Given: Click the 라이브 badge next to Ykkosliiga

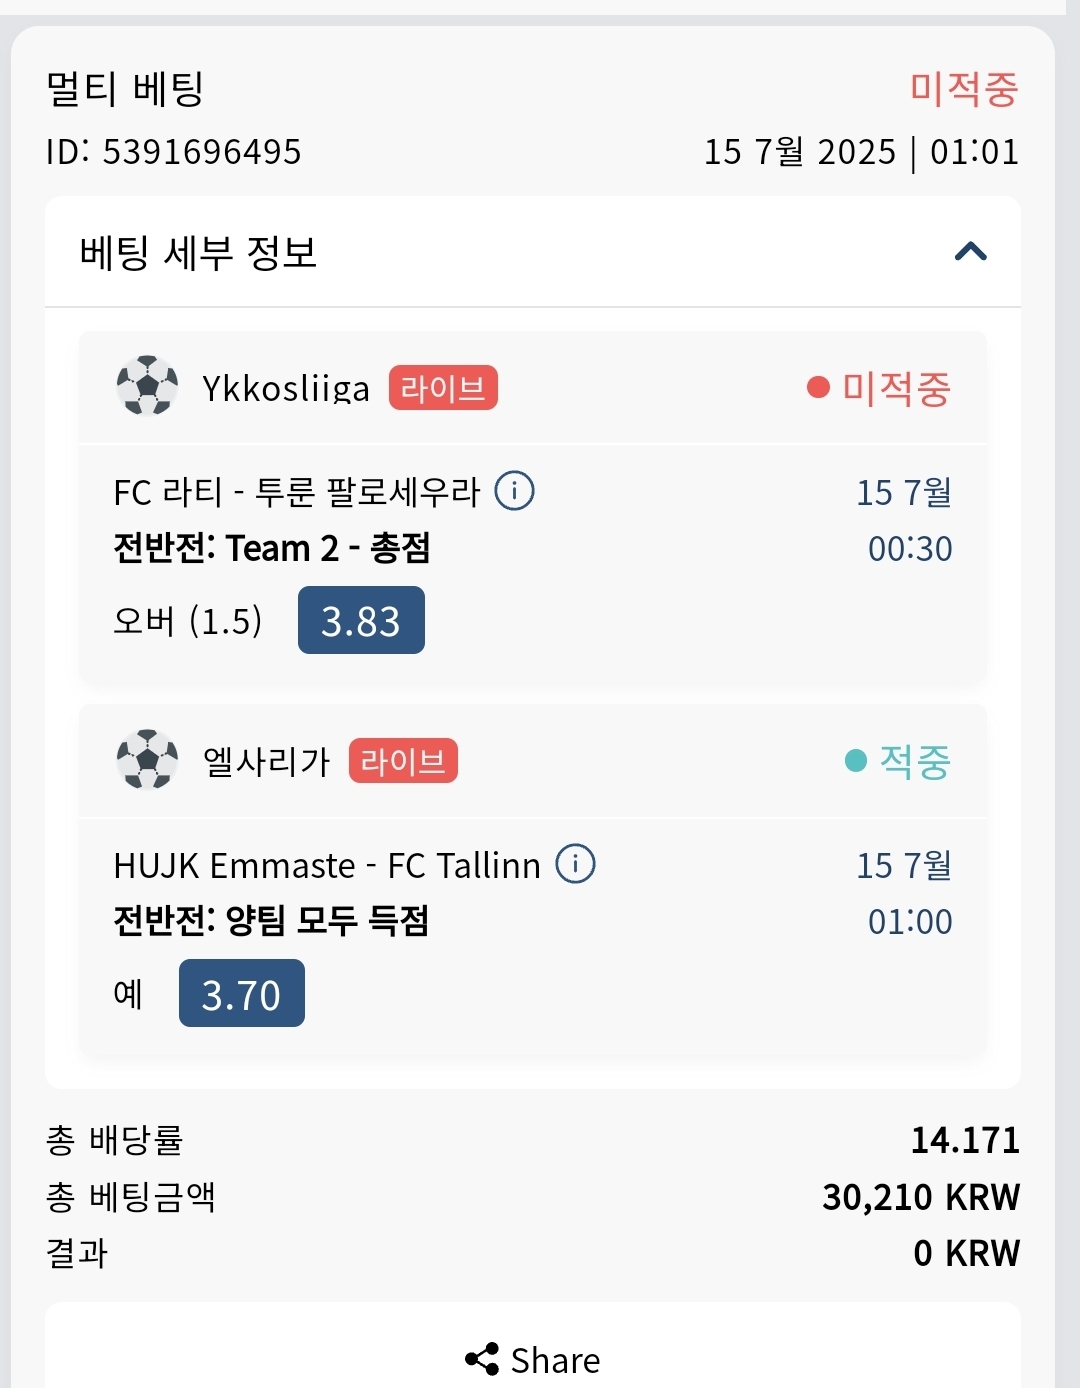Looking at the screenshot, I should [443, 388].
